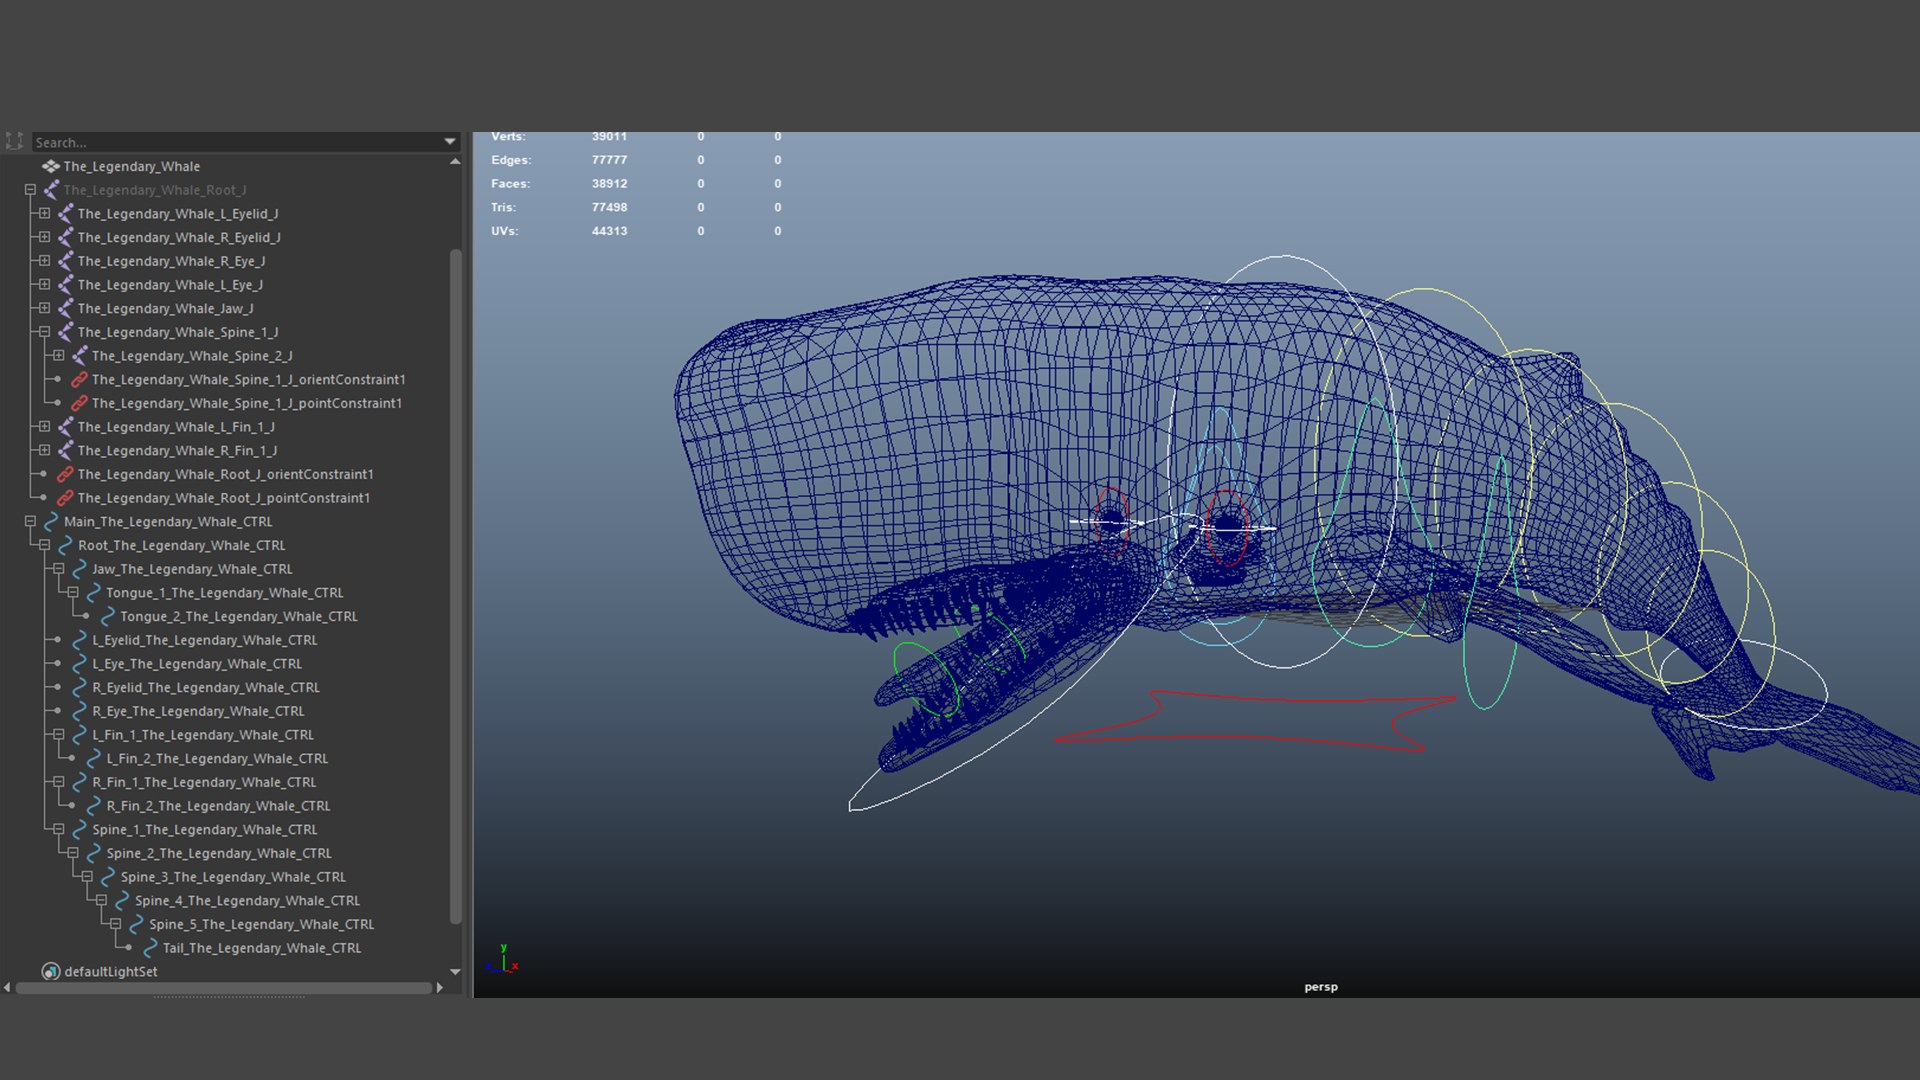Click curve icon of Tongue_2_The_Legendary_Whale_CTRL
Screen dimensions: 1920x1080
pyautogui.click(x=108, y=617)
